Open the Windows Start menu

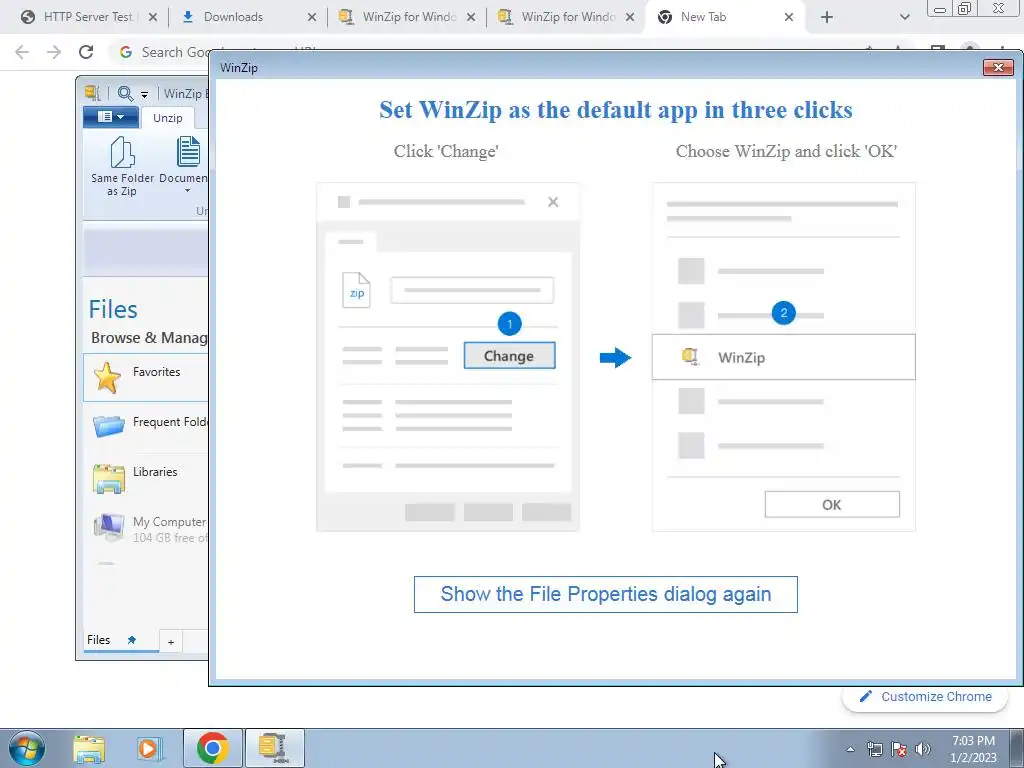pyautogui.click(x=27, y=748)
